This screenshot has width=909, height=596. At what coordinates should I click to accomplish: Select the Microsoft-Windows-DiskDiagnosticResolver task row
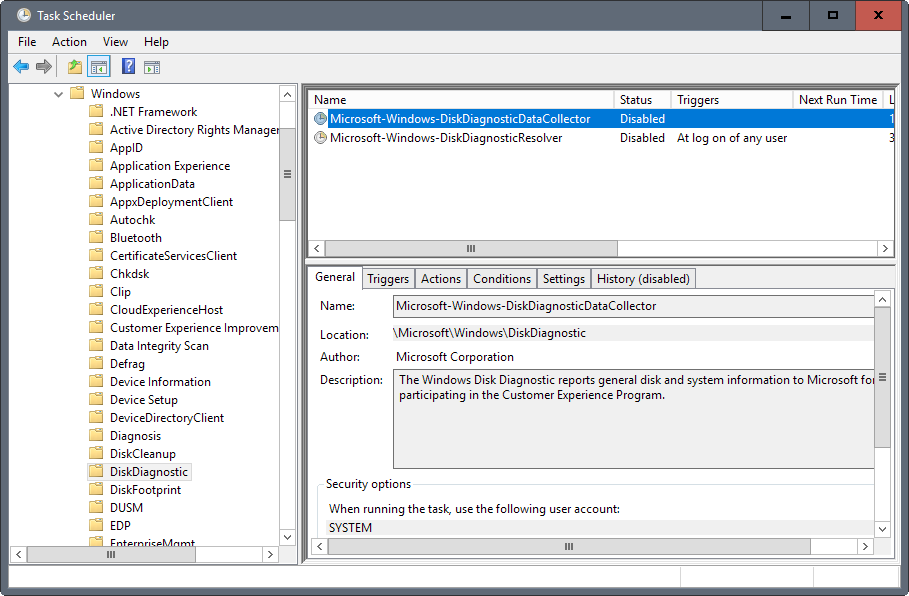click(x=602, y=138)
